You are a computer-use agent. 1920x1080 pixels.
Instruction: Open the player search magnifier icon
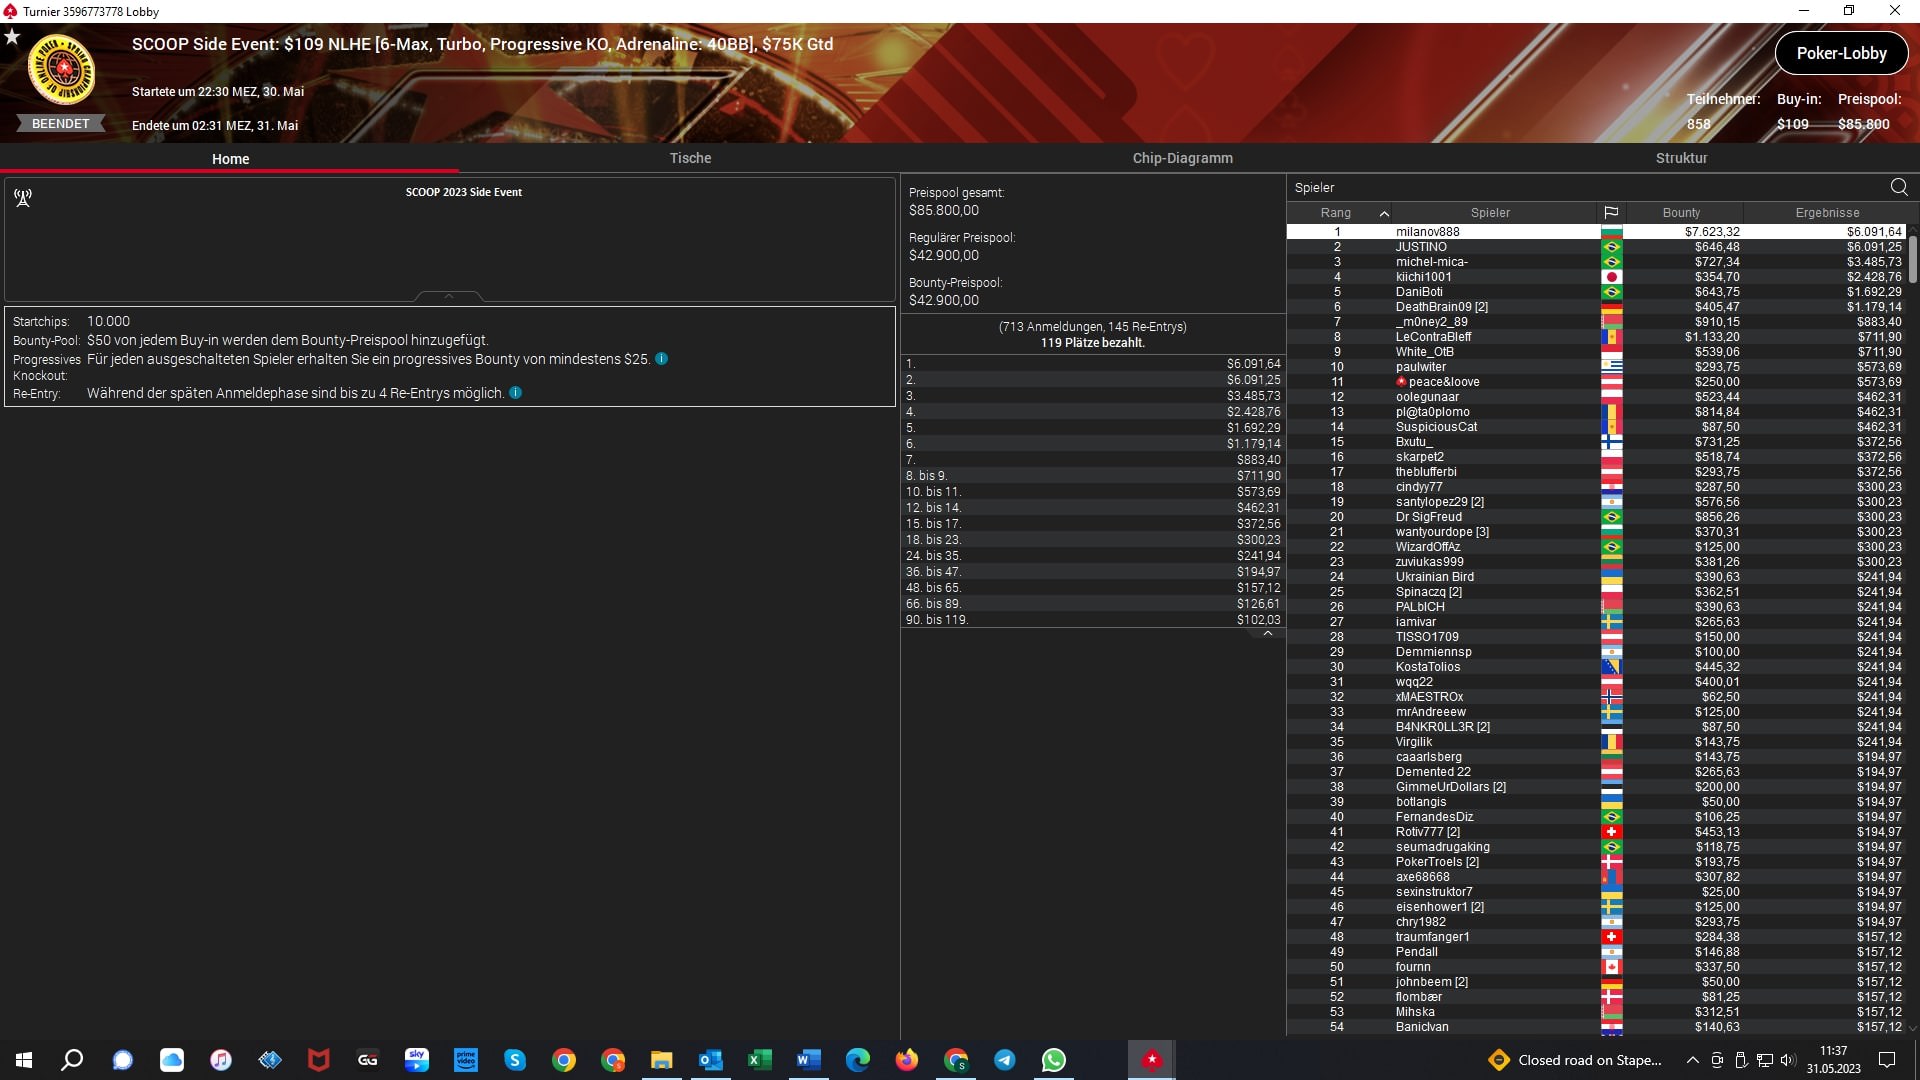tap(1899, 187)
